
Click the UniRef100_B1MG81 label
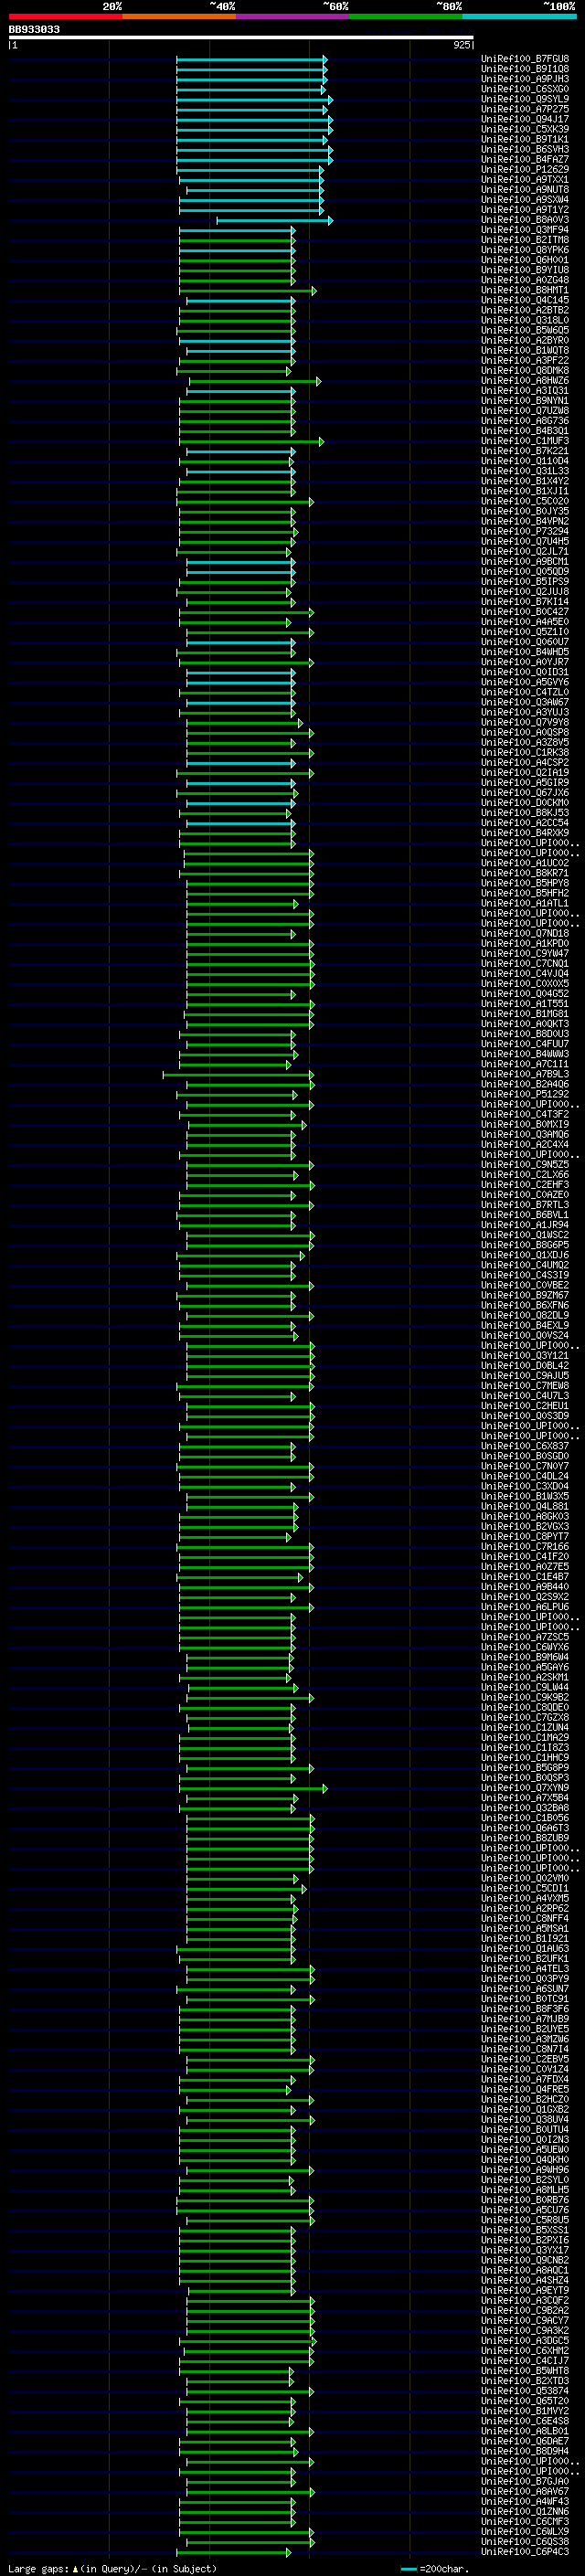click(524, 1014)
